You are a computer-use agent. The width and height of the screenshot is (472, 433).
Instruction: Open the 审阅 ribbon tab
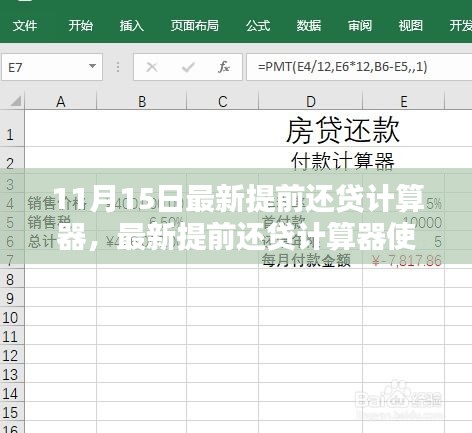[x=360, y=25]
